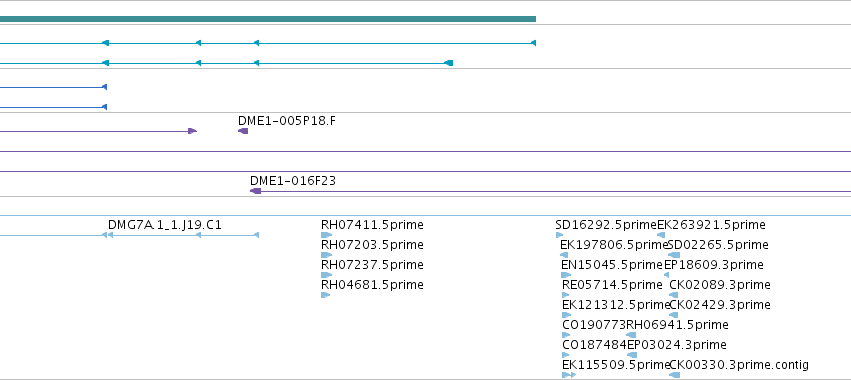This screenshot has height=380, width=851.
Task: Click the EP03024.3prime feature marker
Action: (x=632, y=355)
